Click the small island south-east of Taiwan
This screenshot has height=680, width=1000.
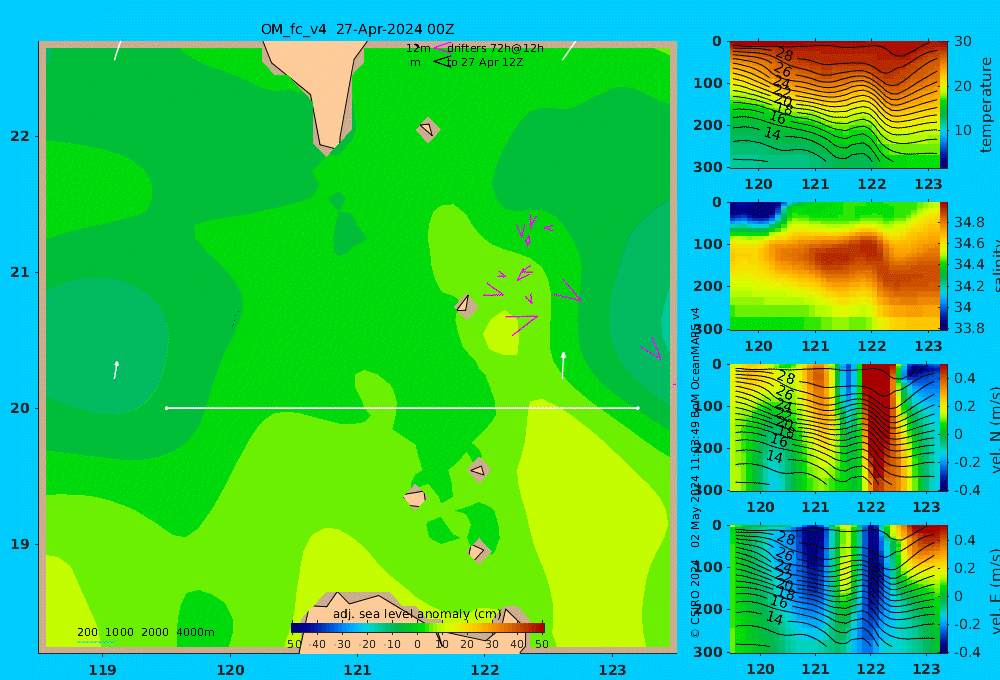428,129
